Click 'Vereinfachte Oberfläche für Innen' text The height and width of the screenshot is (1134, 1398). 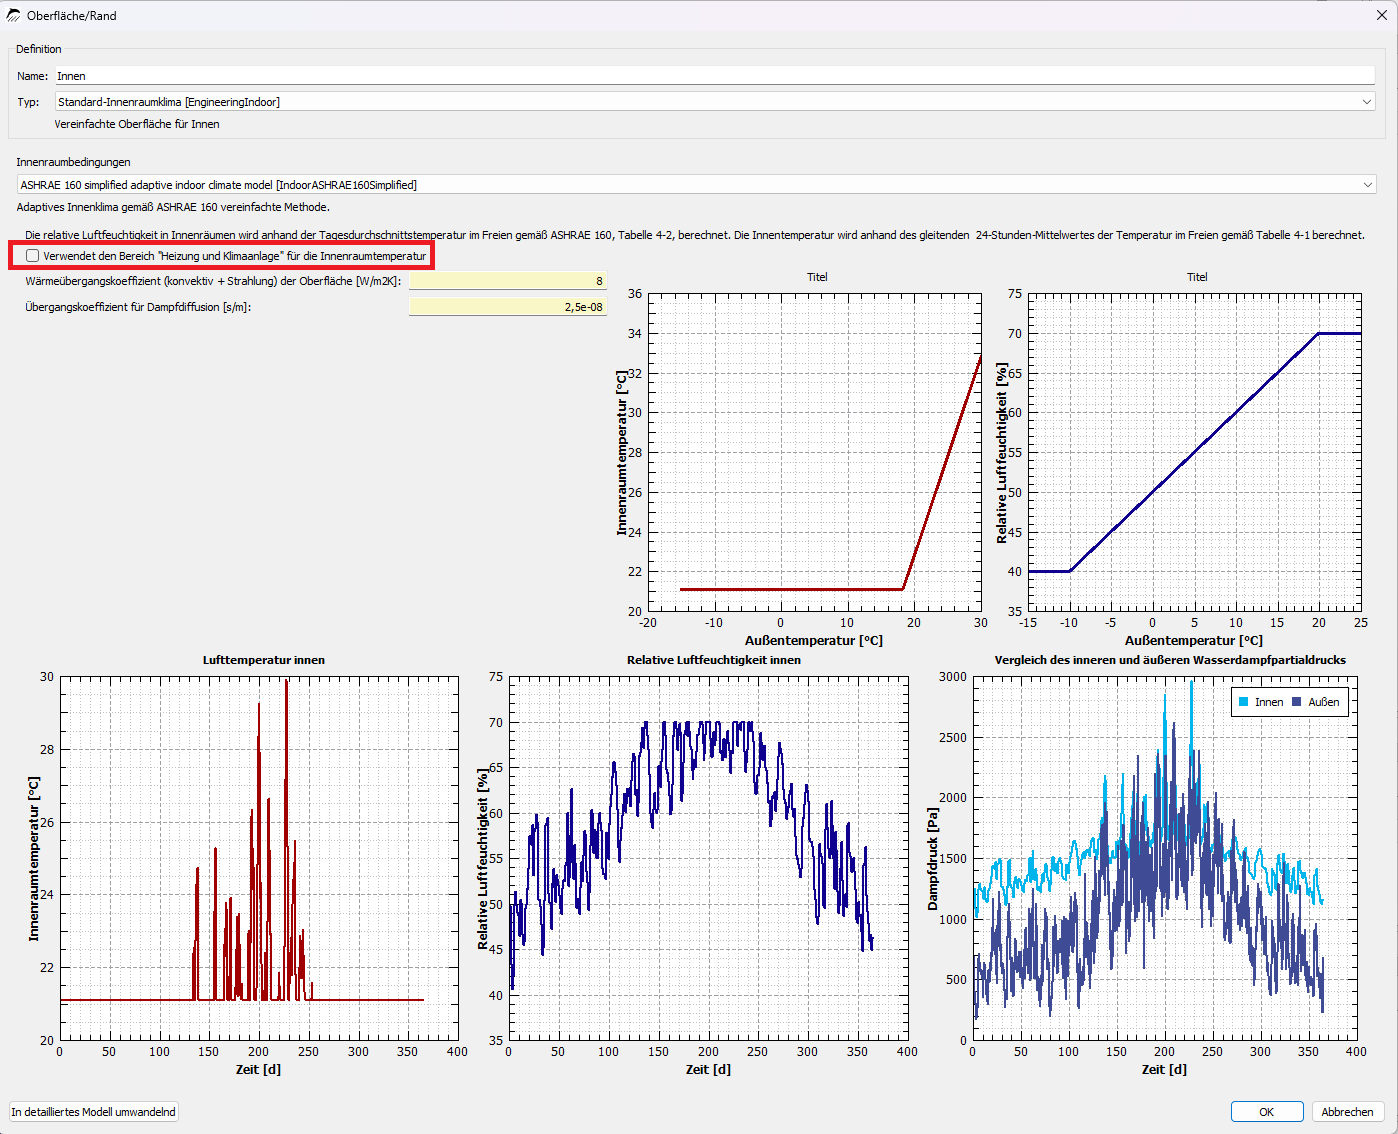137,124
